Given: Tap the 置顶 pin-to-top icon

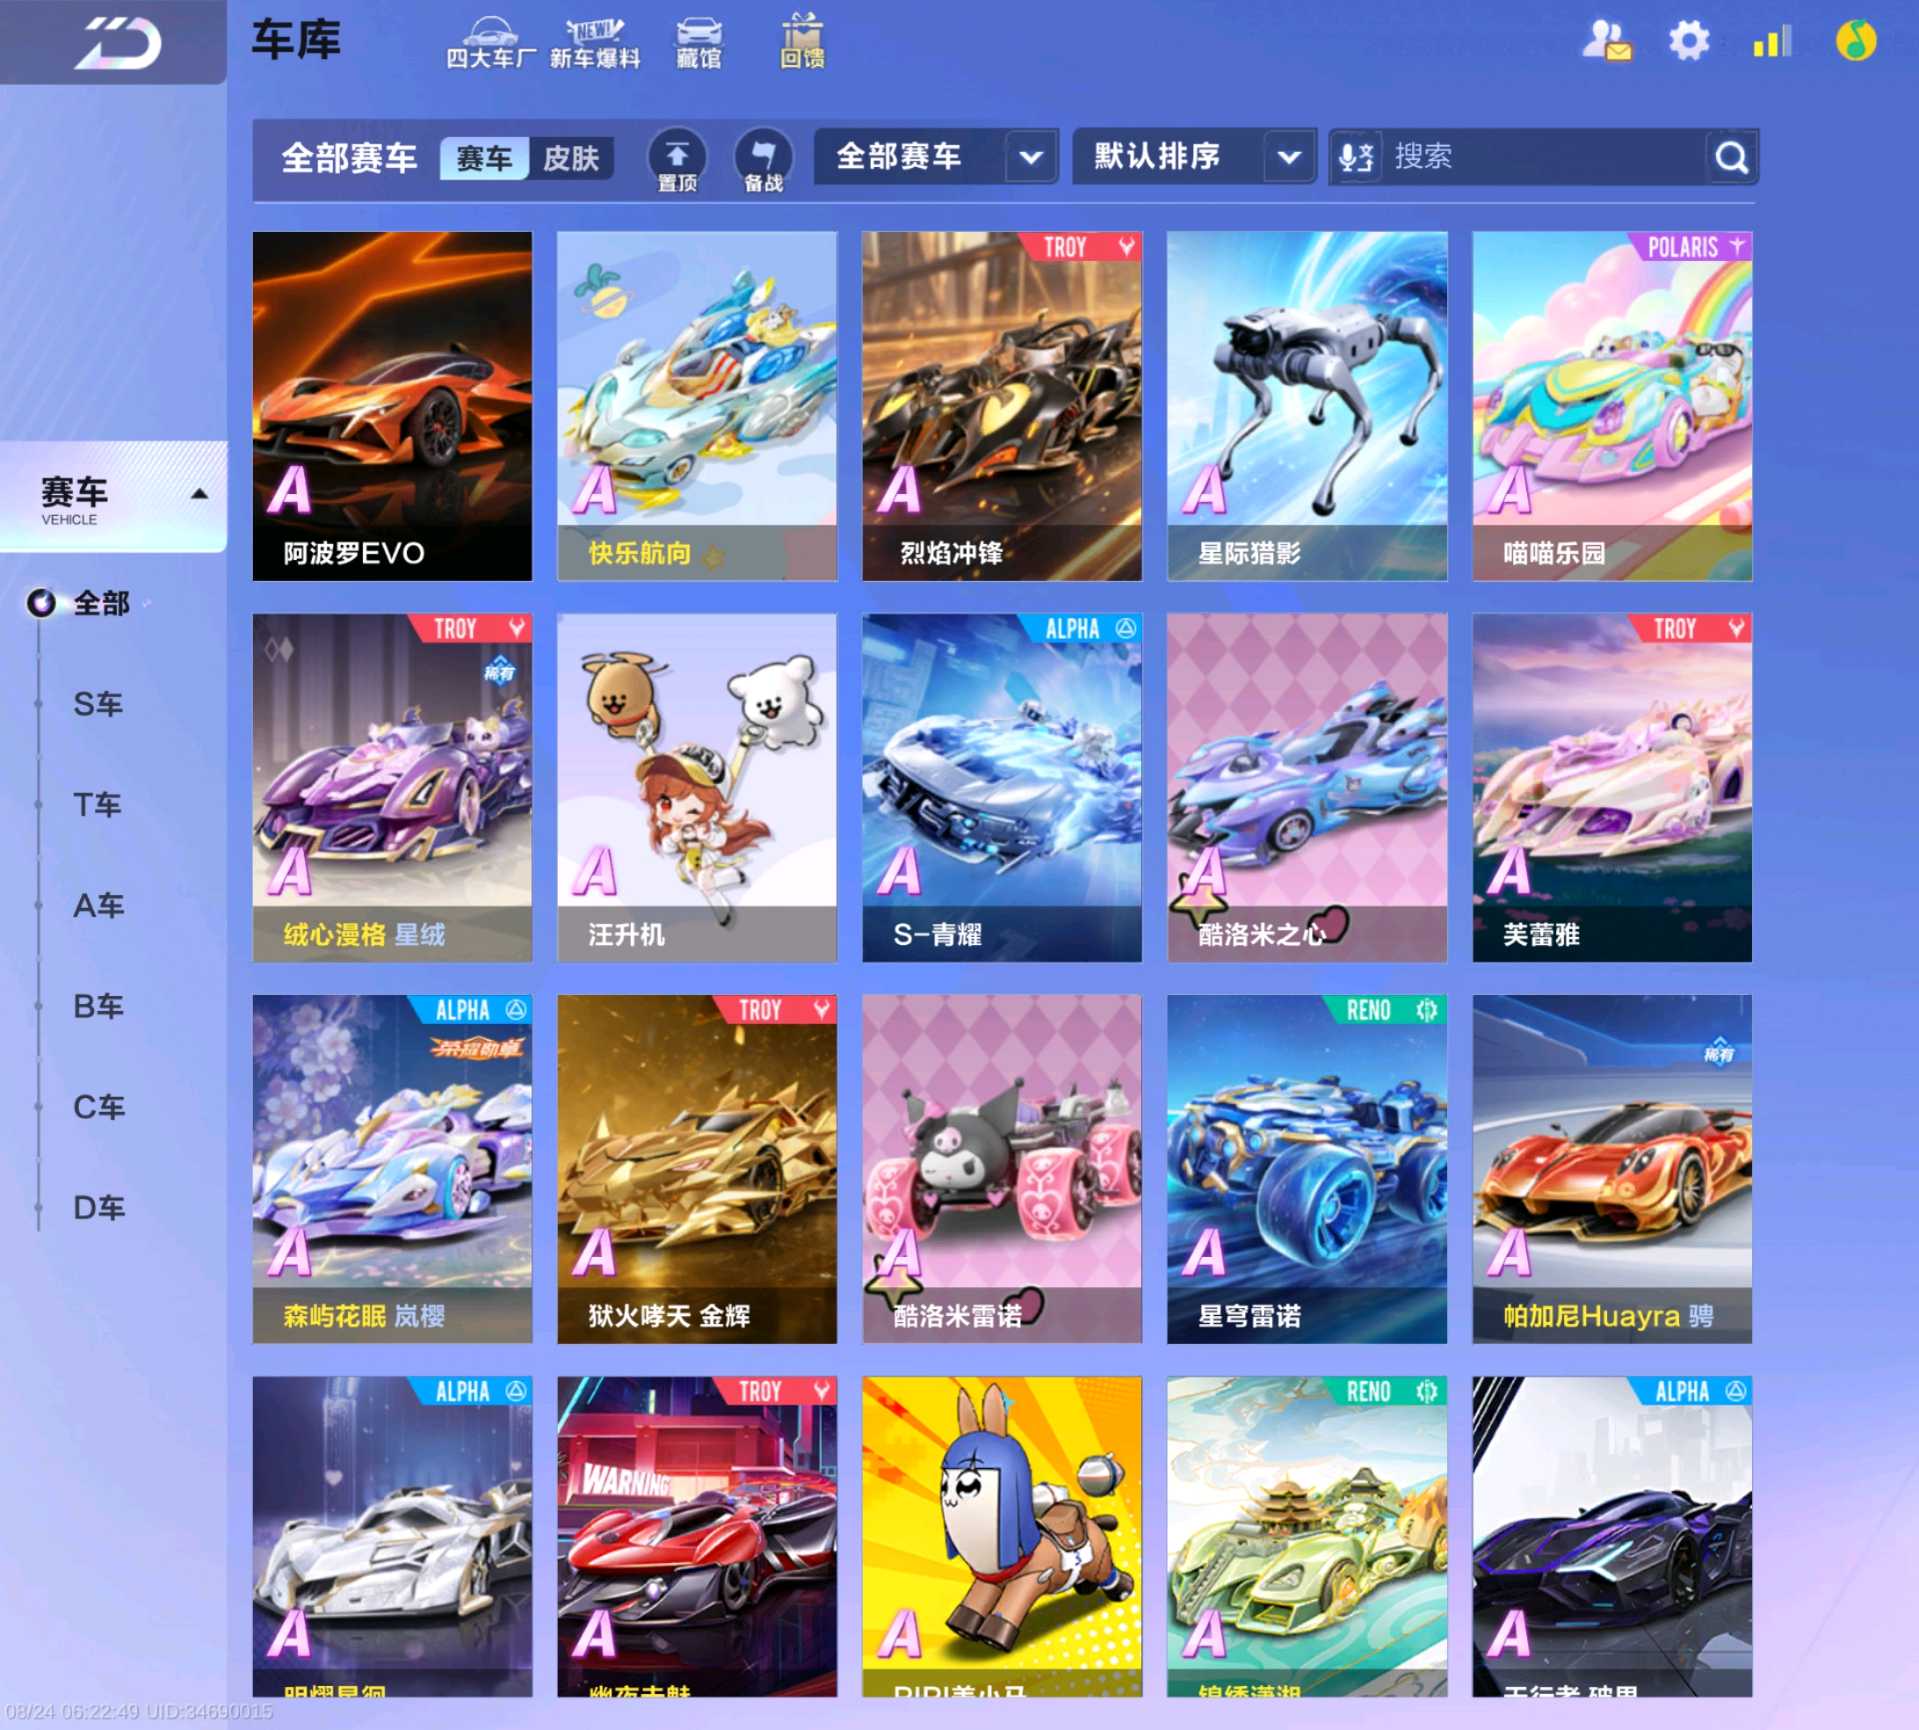Looking at the screenshot, I should [677, 159].
